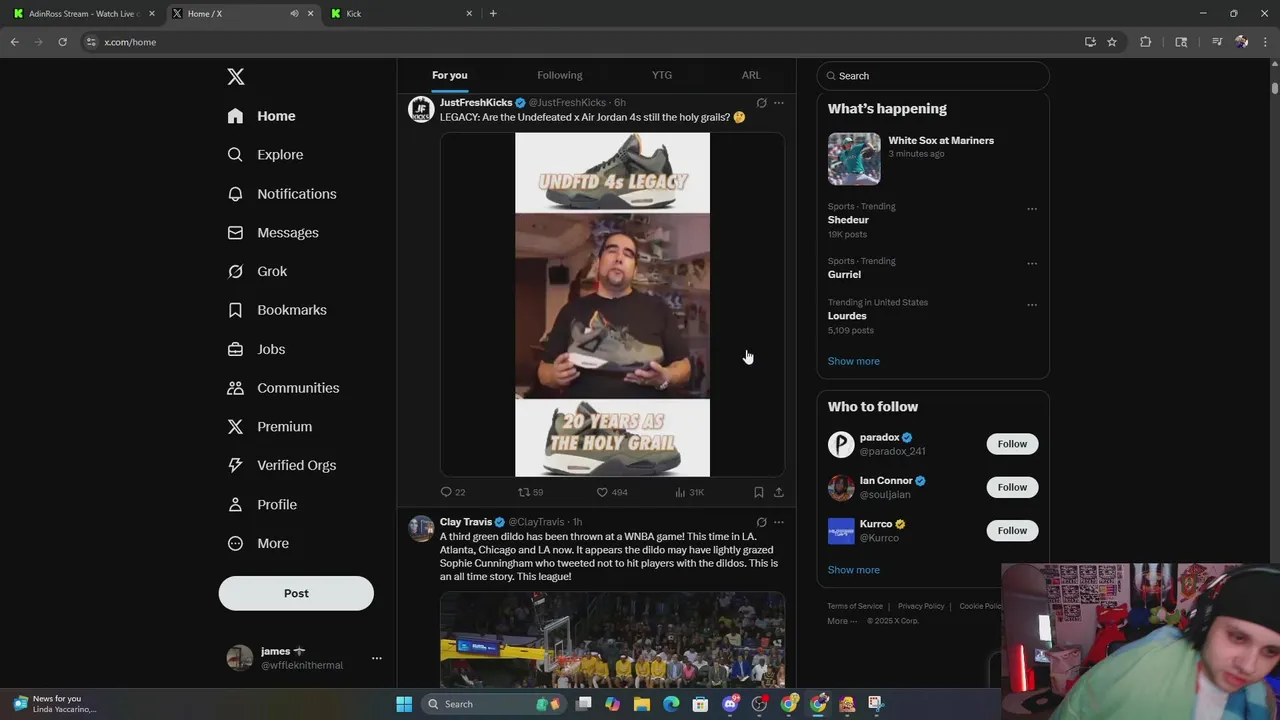Open the Gurriel trending topic

844,274
